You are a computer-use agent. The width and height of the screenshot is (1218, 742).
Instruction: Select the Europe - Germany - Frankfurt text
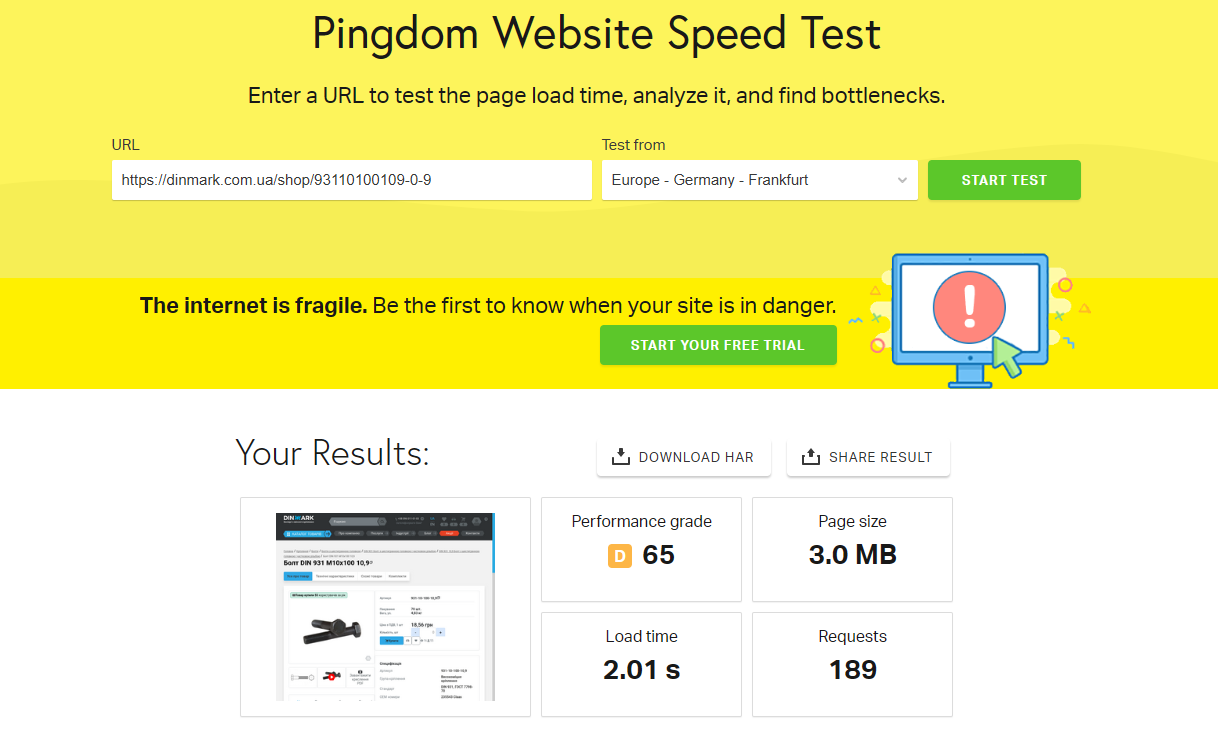[710, 180]
